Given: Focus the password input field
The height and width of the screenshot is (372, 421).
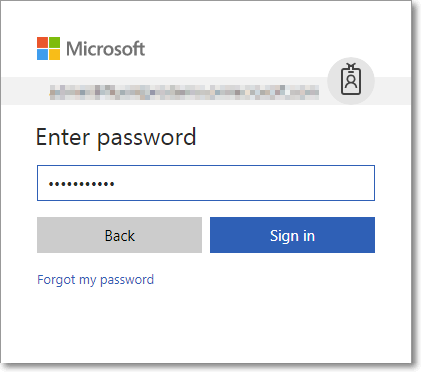Looking at the screenshot, I should [206, 183].
